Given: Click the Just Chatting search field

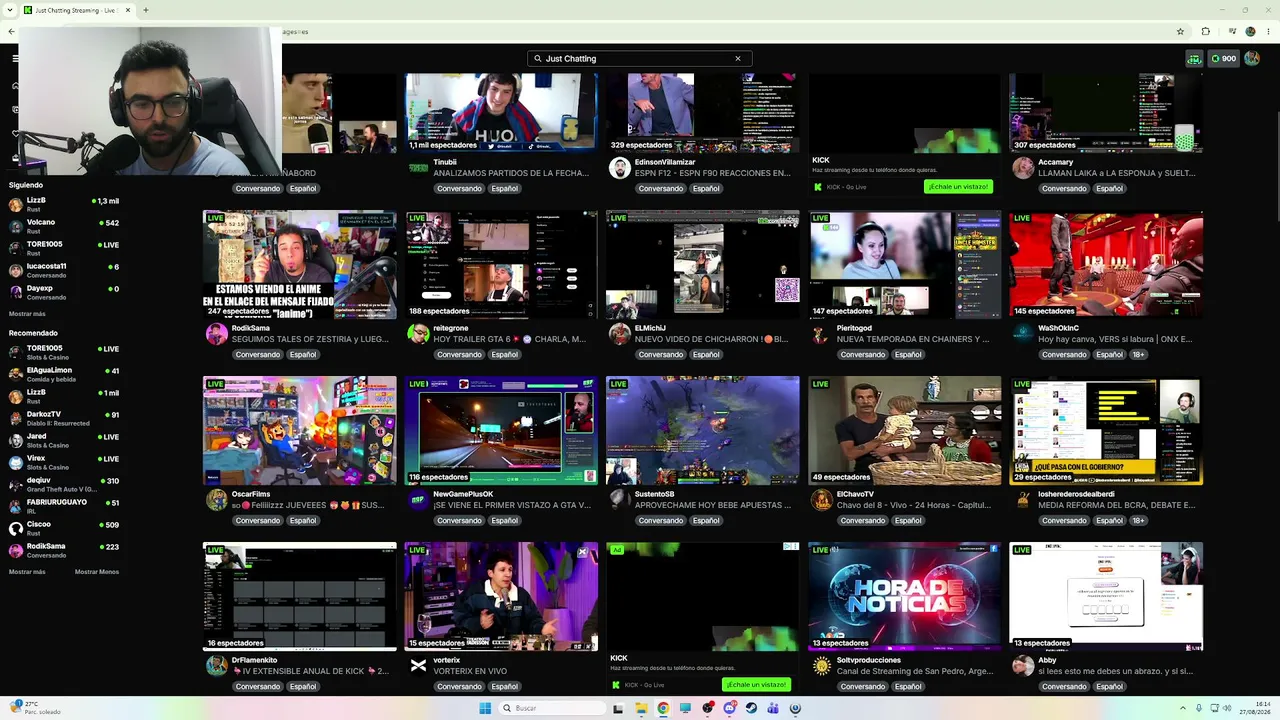Looking at the screenshot, I should coord(639,58).
